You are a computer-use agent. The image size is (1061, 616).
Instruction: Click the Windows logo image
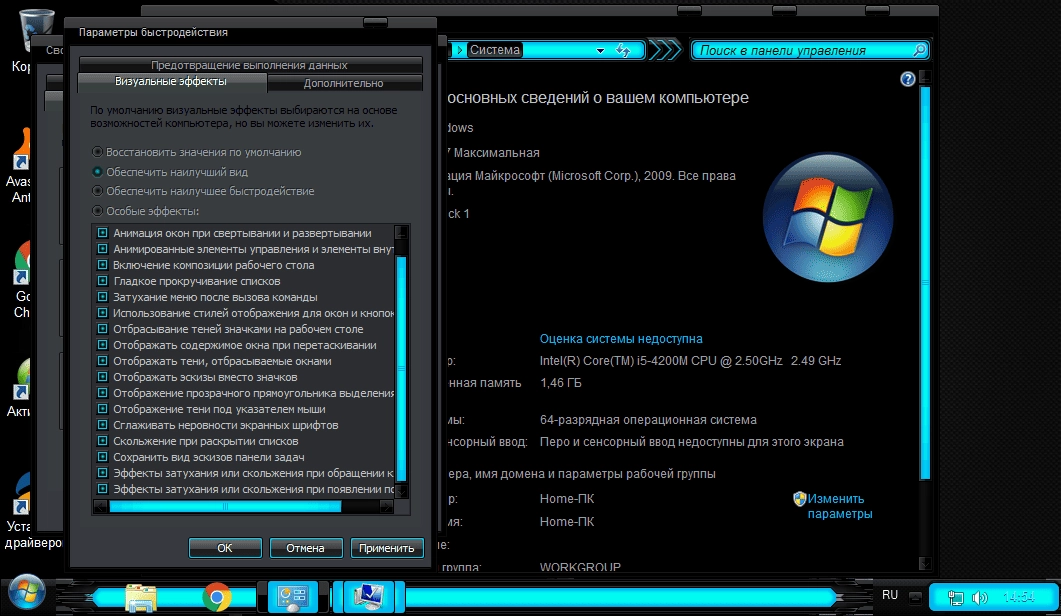pos(828,217)
